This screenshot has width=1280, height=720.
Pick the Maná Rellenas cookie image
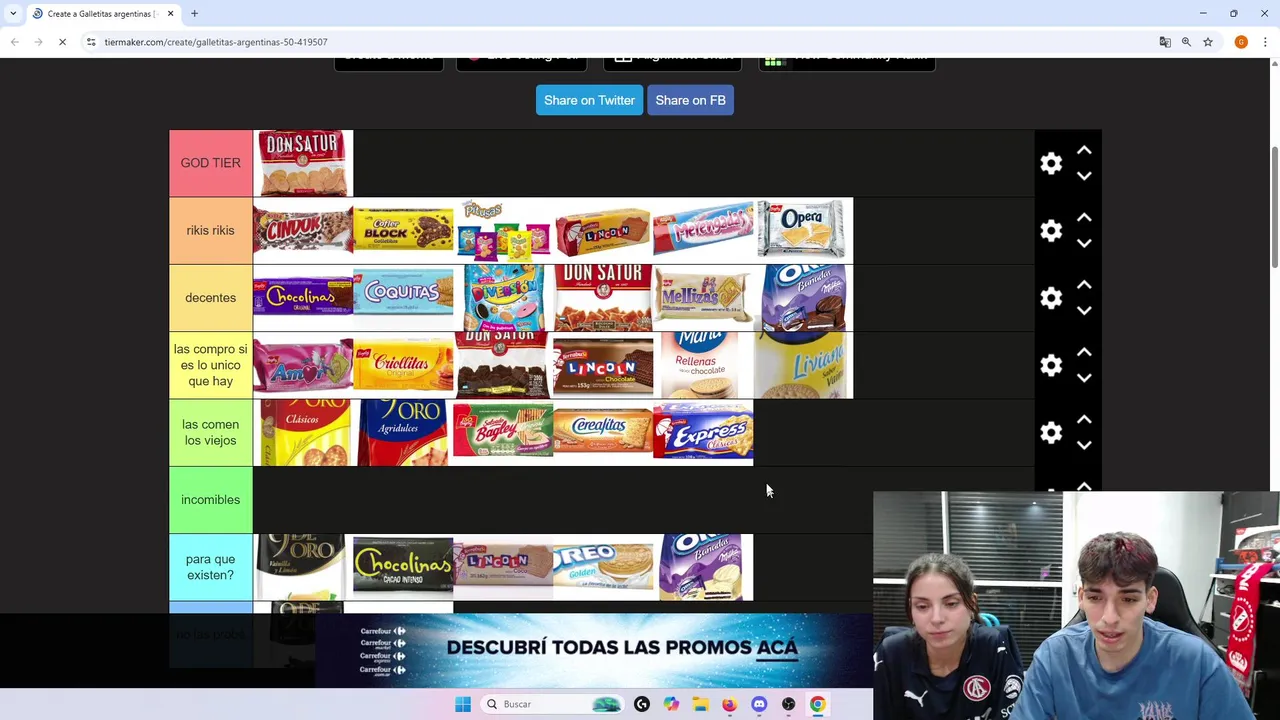click(x=703, y=365)
